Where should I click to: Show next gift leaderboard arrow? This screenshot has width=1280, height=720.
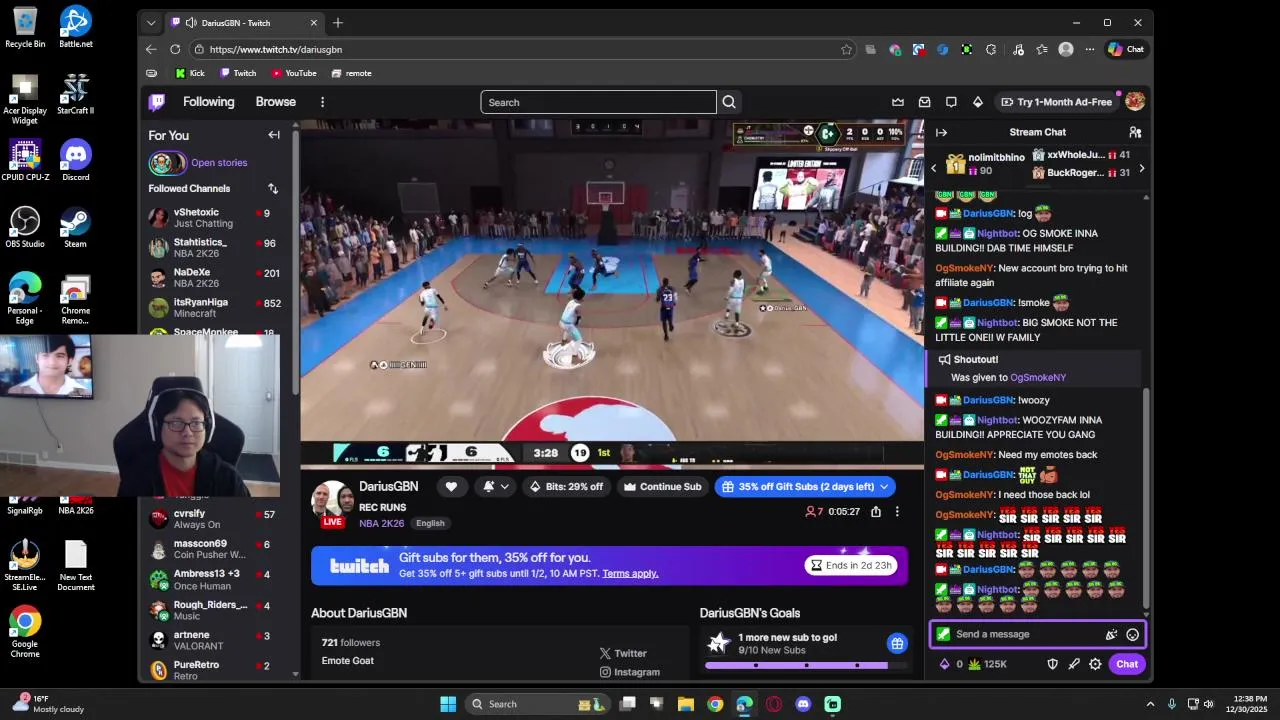point(1141,168)
